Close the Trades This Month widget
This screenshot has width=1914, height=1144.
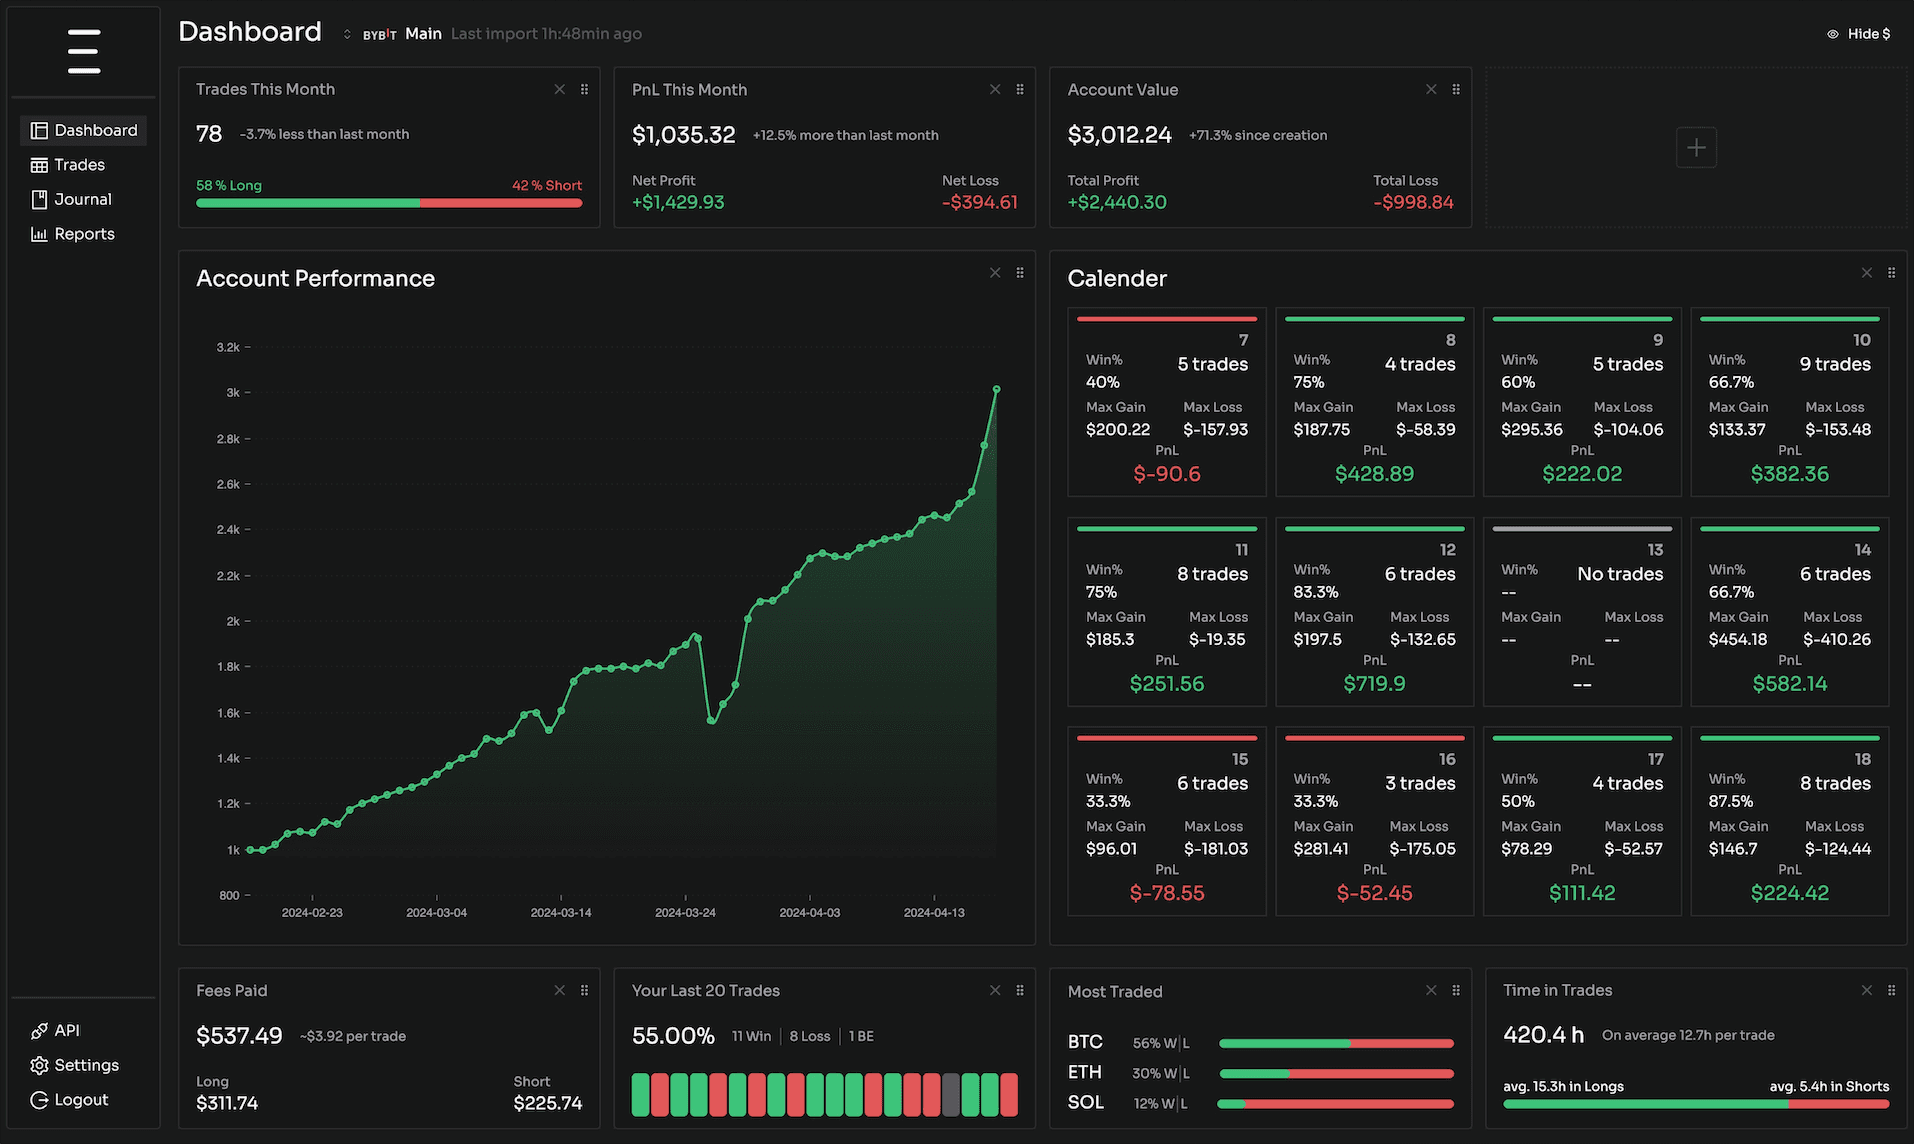point(559,89)
